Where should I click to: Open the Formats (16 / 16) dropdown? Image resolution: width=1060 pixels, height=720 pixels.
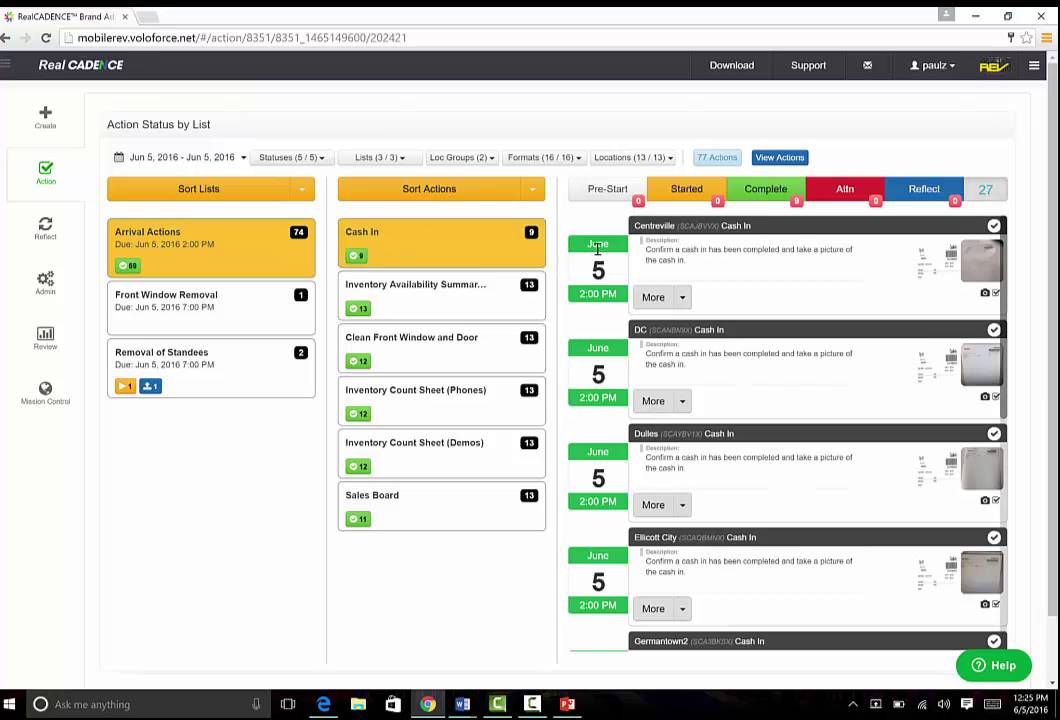tap(544, 158)
